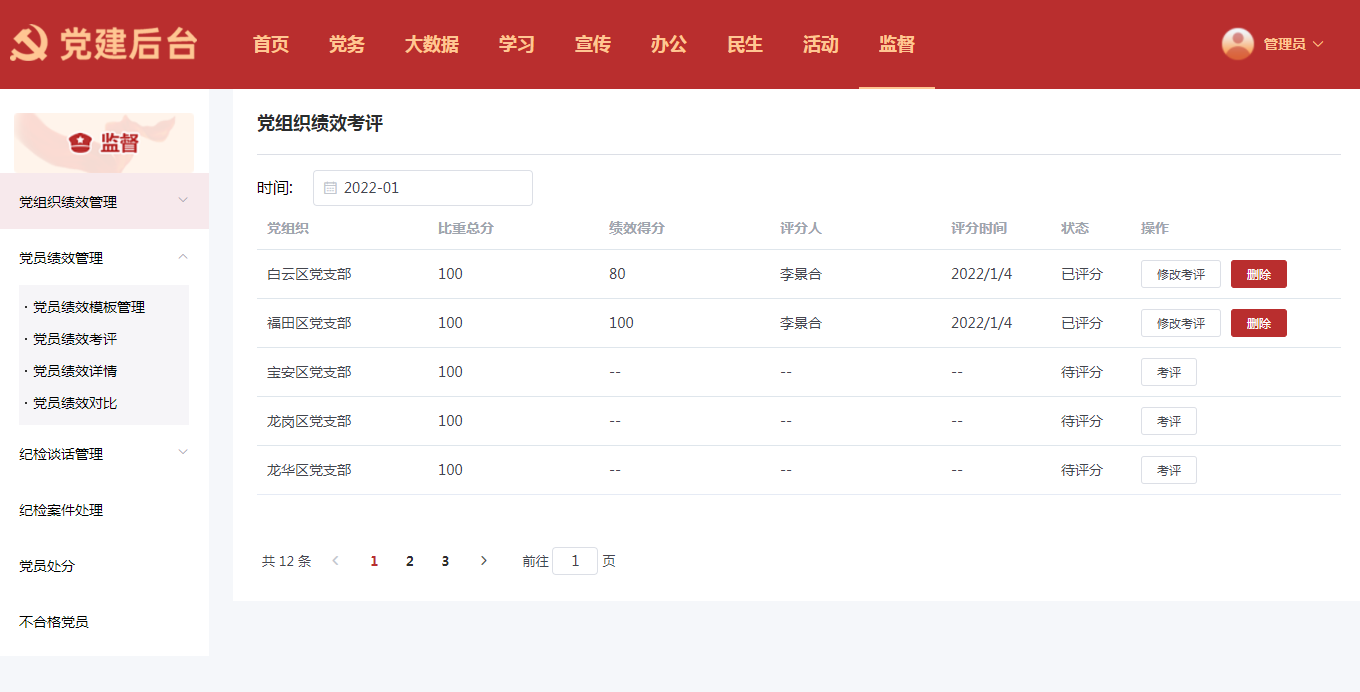The image size is (1360, 692).
Task: Open the 管理员 dropdown arrow
Action: point(1317,44)
